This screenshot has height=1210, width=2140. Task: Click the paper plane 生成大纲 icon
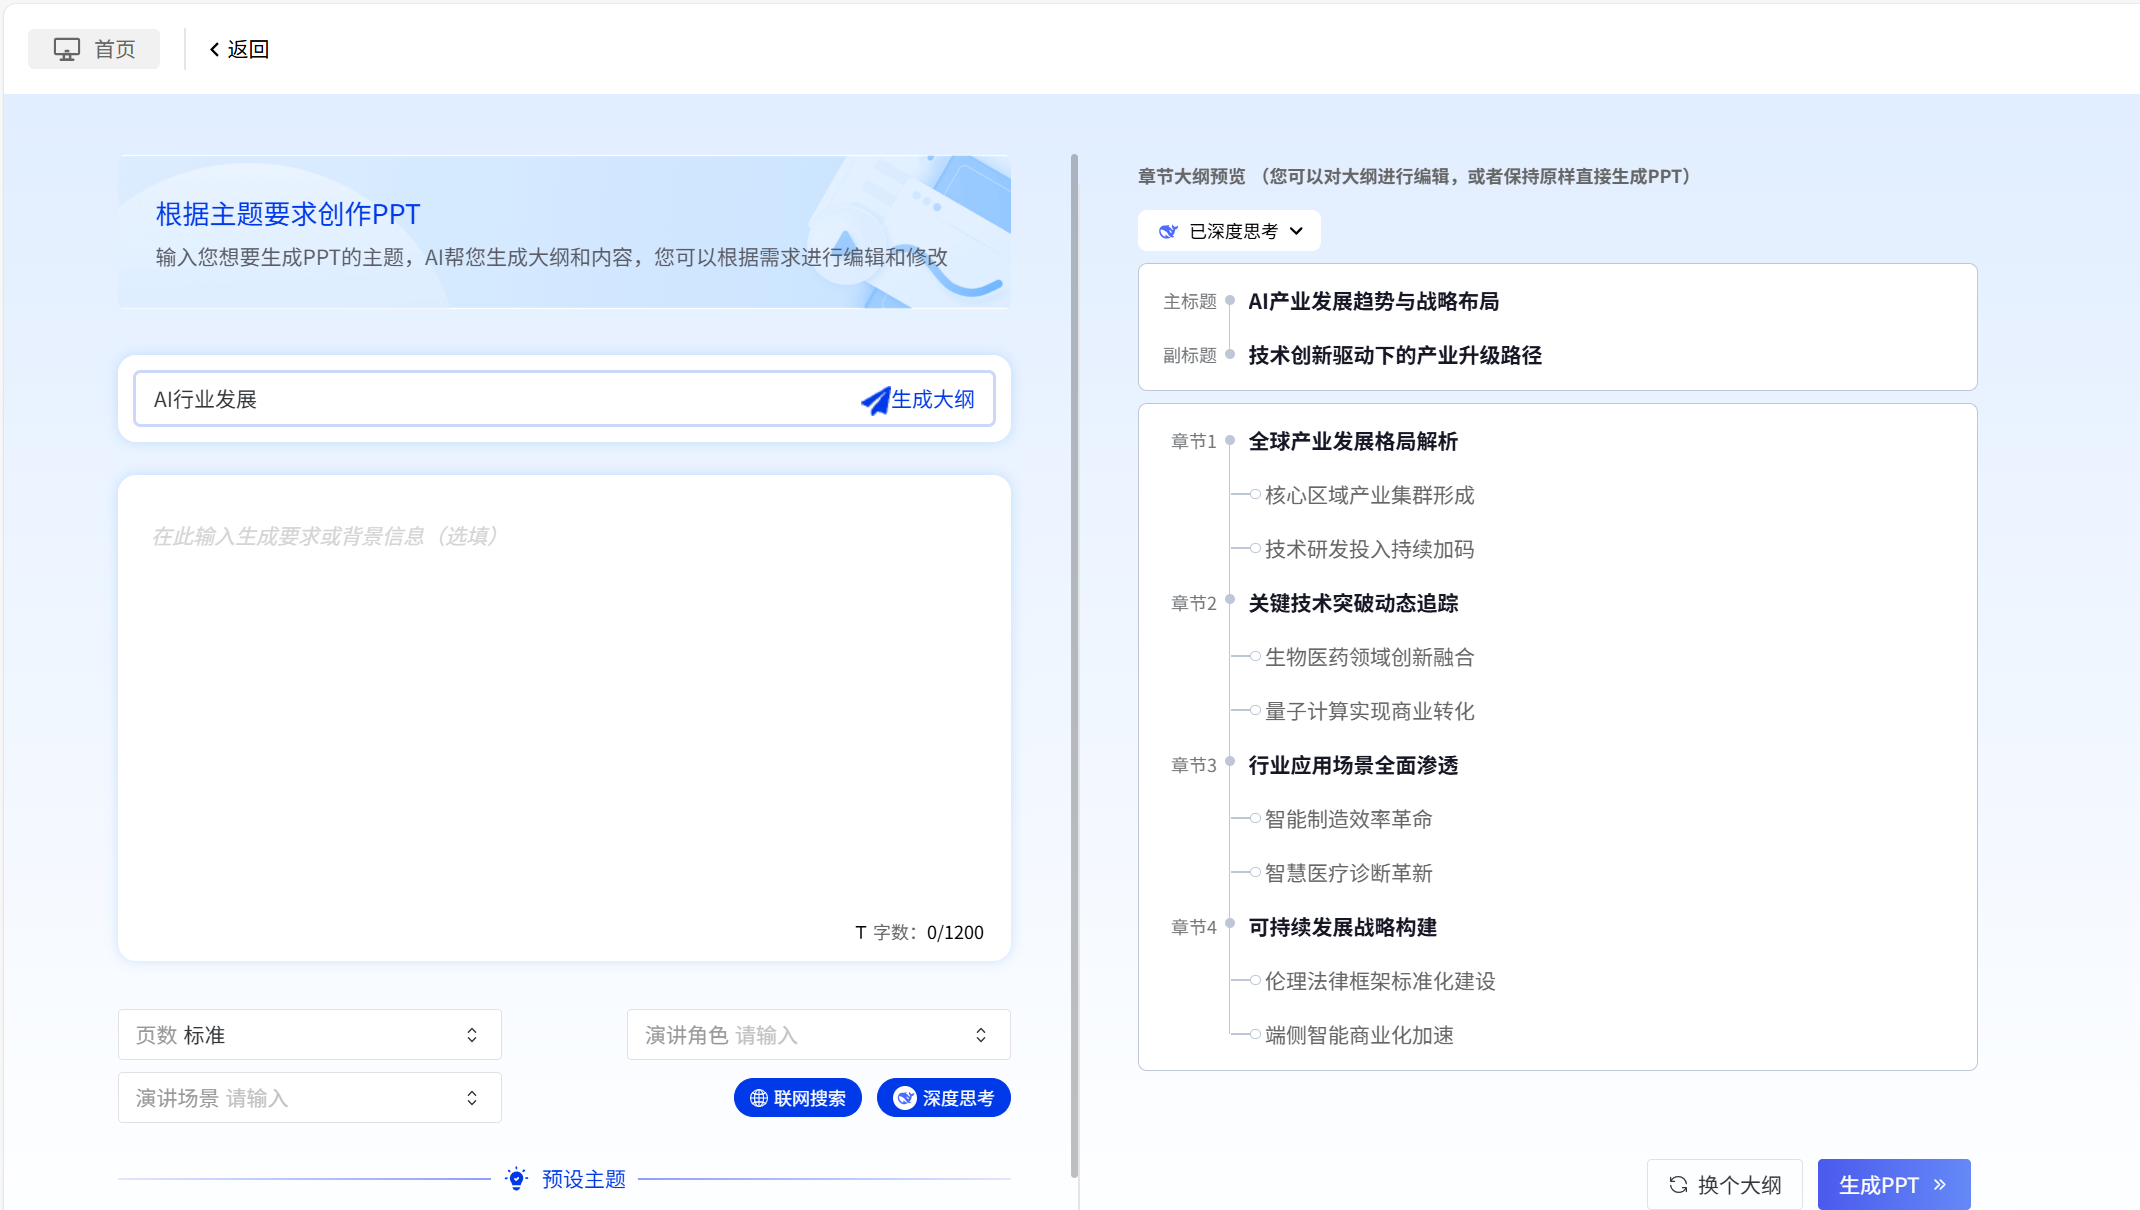[x=874, y=398]
